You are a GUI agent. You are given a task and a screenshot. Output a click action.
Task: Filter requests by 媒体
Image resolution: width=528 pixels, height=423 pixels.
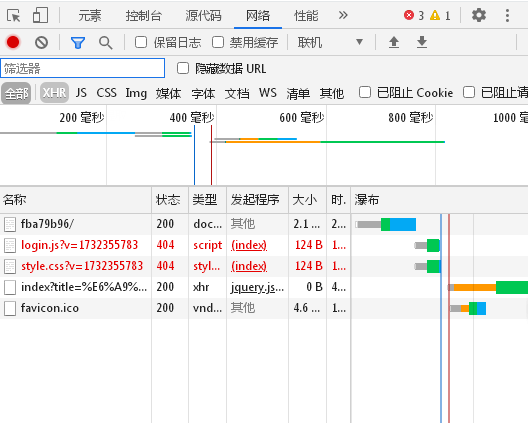point(168,93)
